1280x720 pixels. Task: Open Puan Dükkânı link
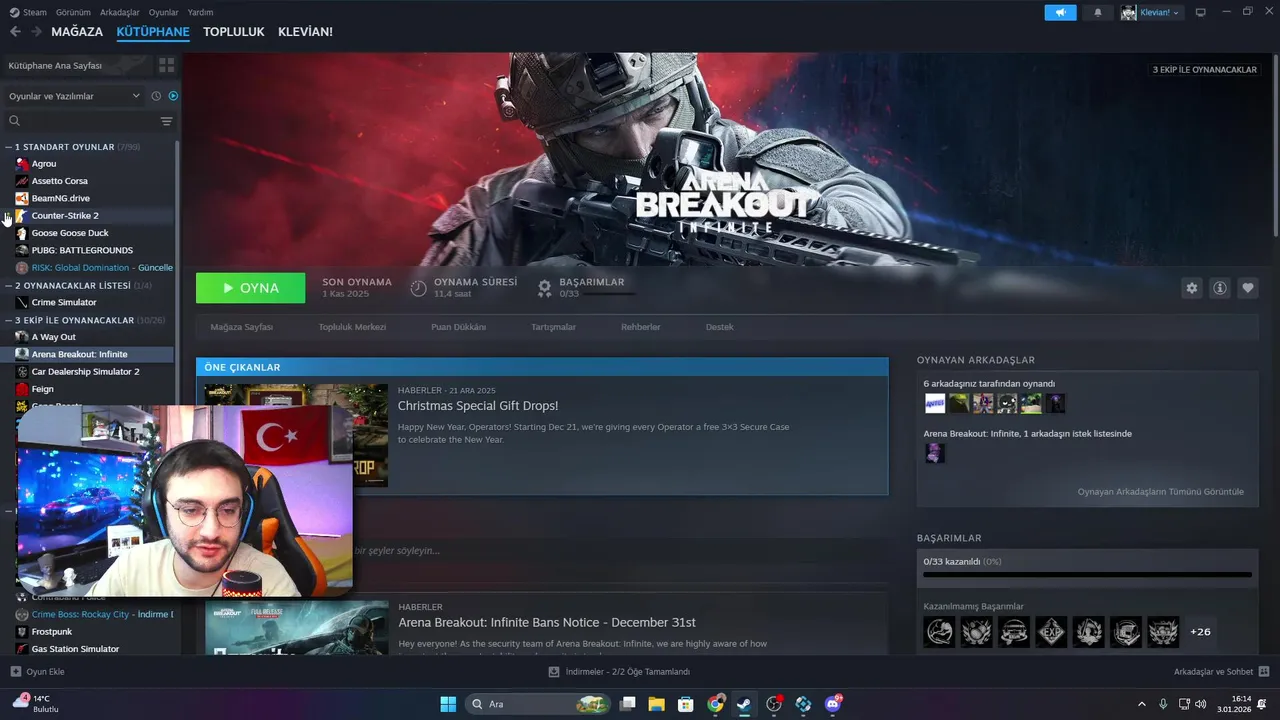point(458,327)
